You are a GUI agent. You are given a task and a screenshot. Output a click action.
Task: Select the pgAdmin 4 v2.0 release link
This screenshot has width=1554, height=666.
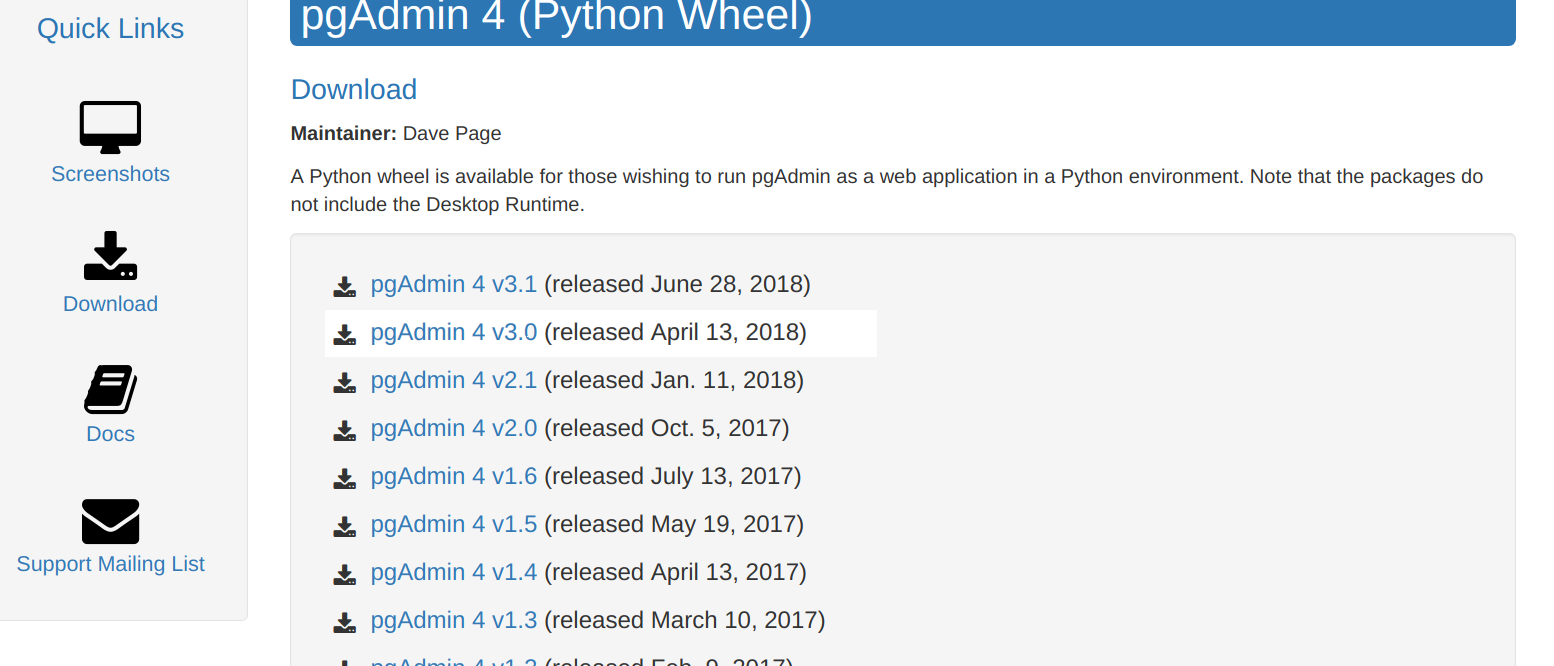pos(454,428)
